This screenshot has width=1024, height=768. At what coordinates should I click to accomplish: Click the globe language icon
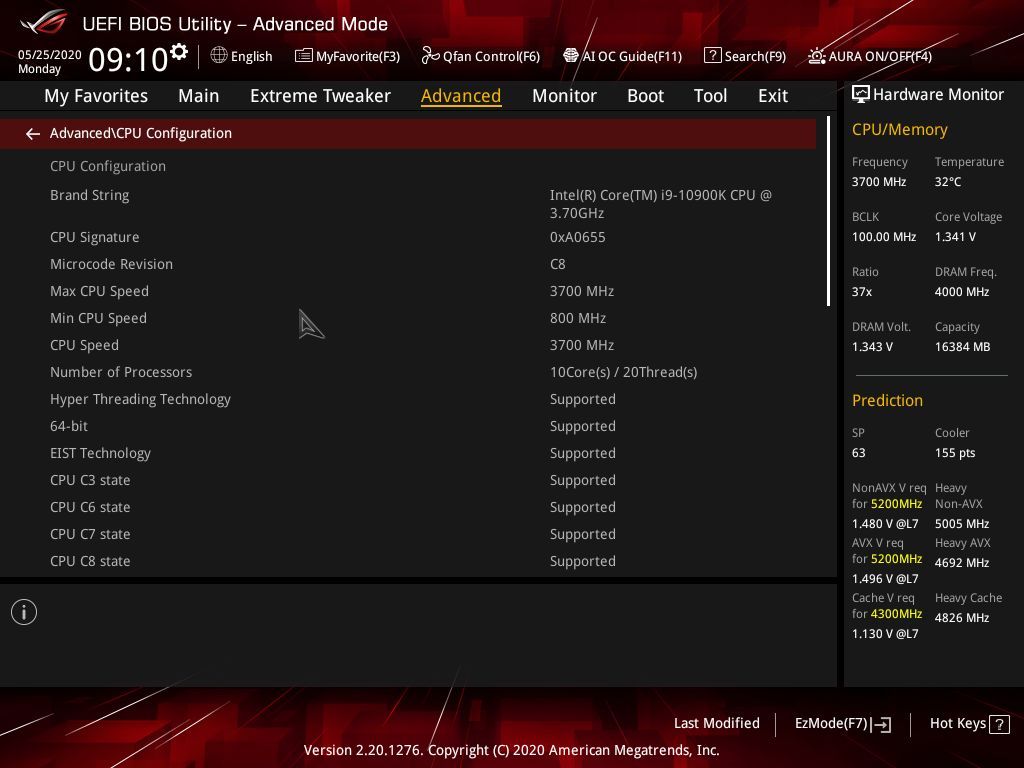[219, 56]
